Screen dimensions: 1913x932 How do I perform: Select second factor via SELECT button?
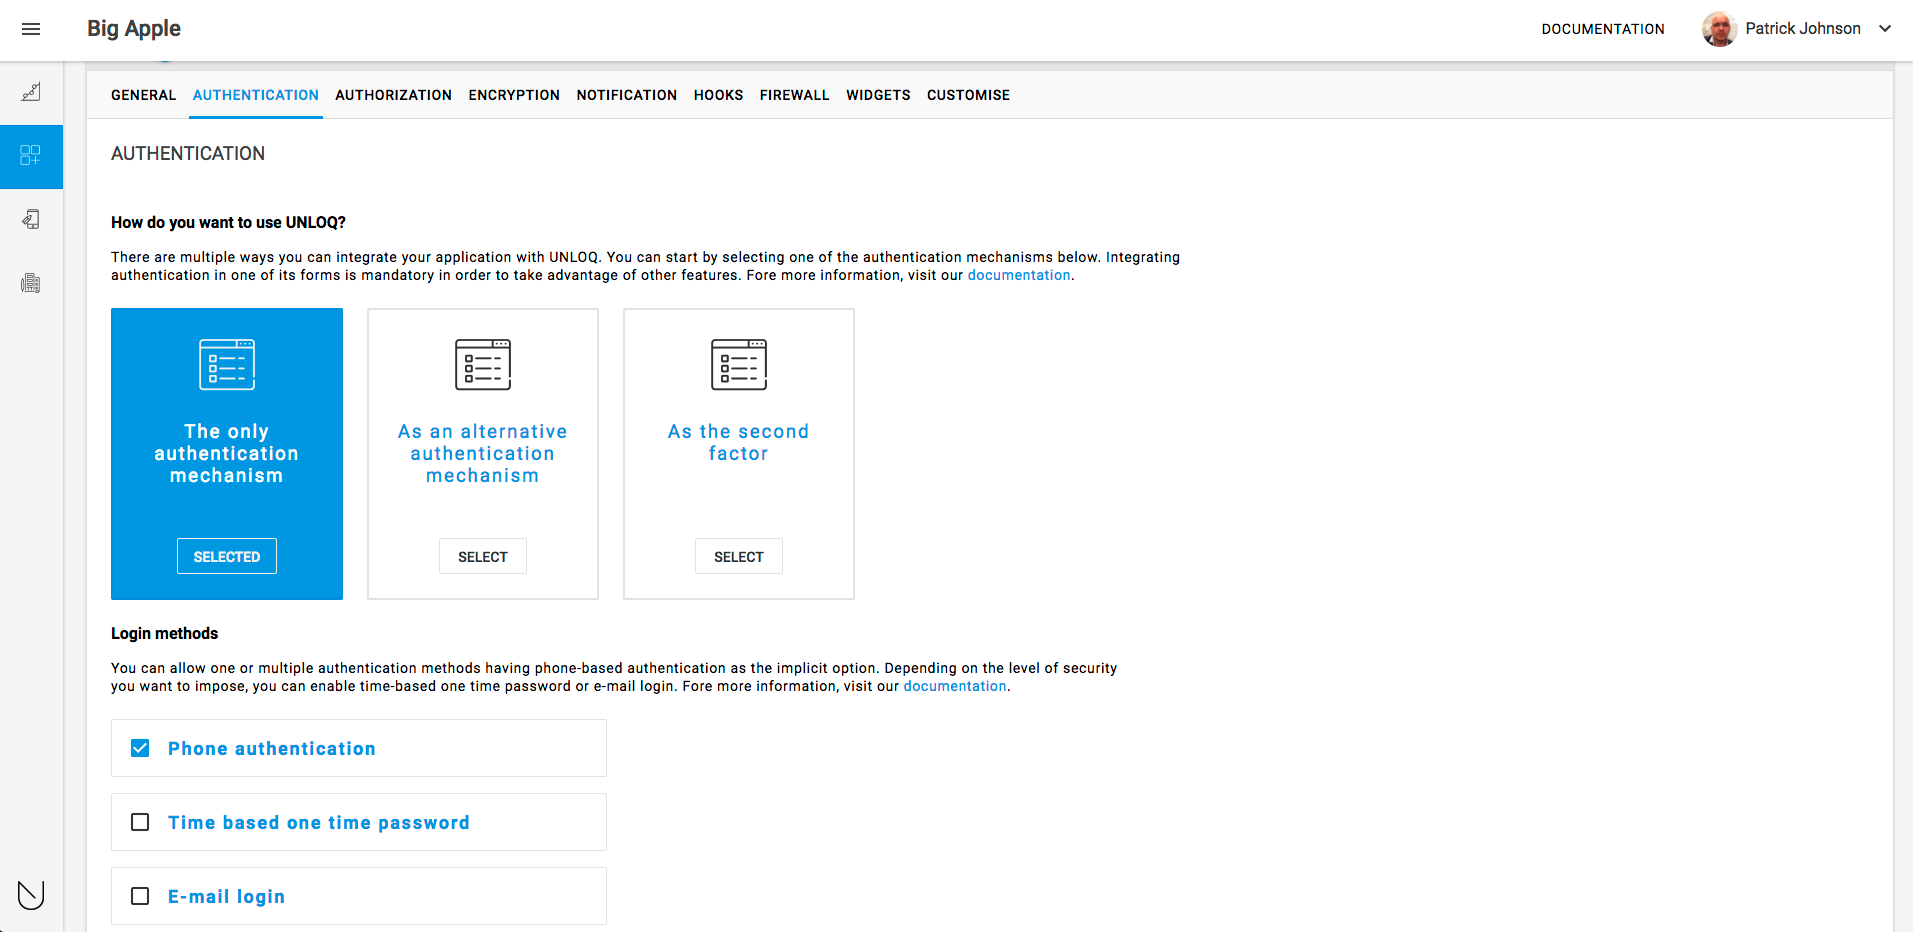pos(739,556)
